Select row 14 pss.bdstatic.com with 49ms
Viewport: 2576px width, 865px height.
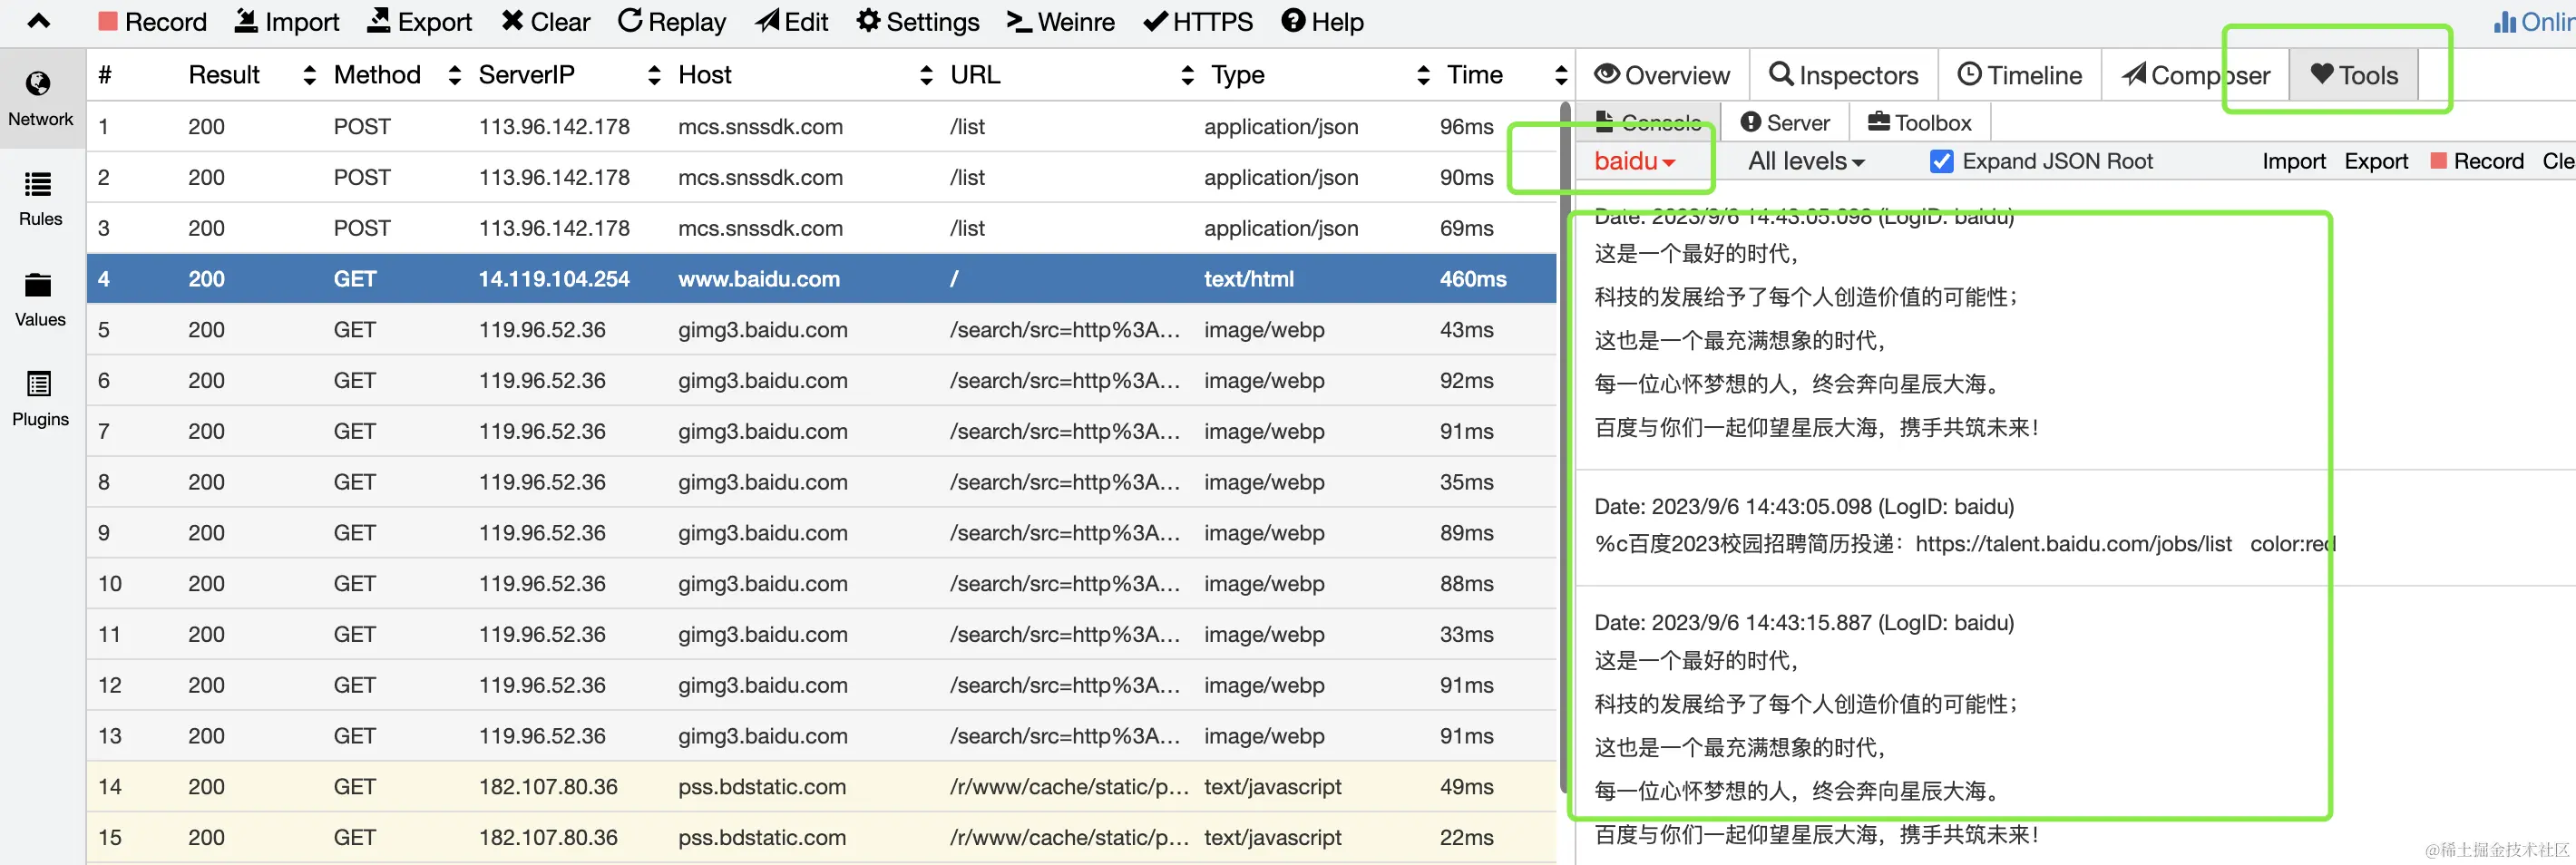click(x=821, y=787)
